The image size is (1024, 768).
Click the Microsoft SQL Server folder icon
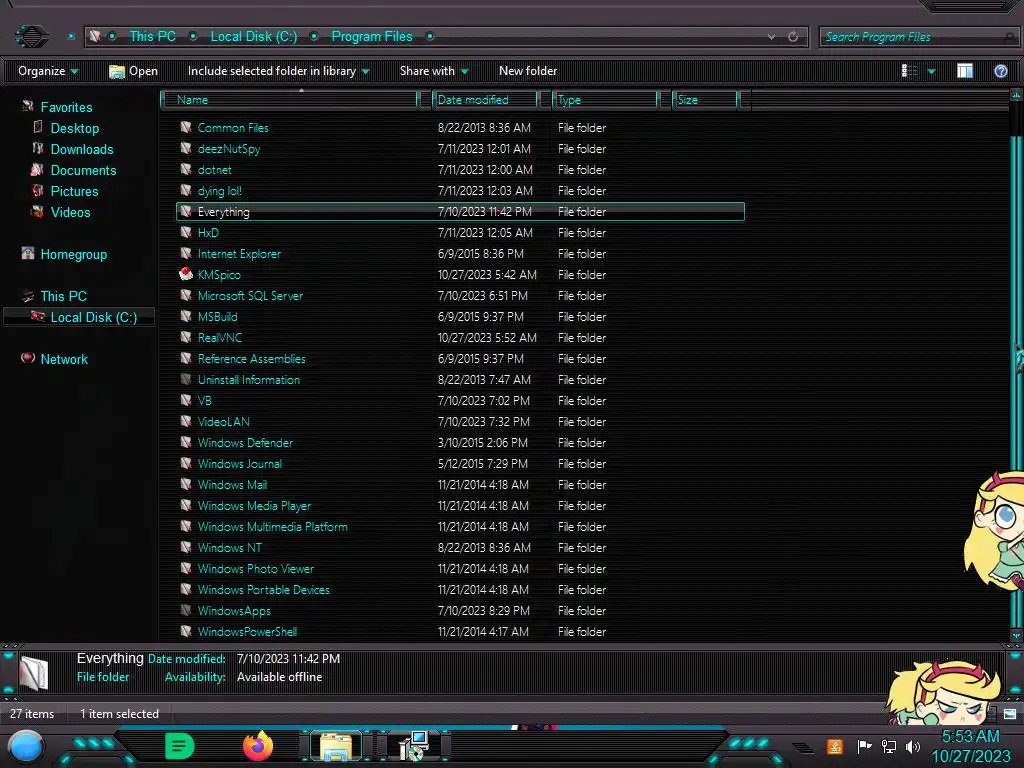(x=185, y=295)
